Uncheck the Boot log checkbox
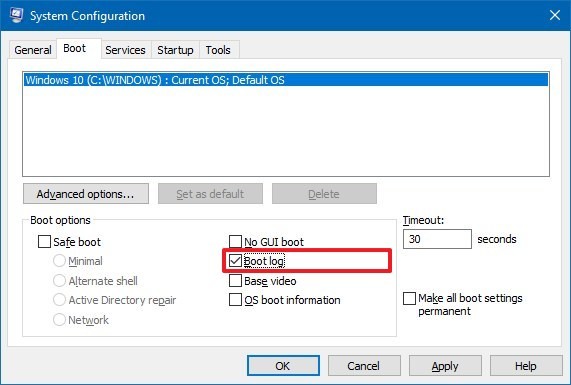The width and height of the screenshot is (571, 385). tap(235, 261)
